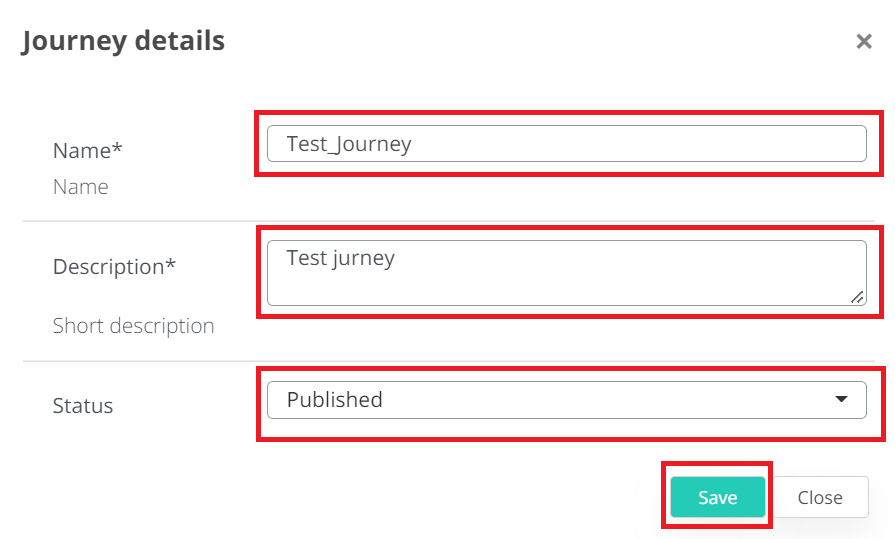
Task: Save the journey details
Action: click(x=717, y=497)
